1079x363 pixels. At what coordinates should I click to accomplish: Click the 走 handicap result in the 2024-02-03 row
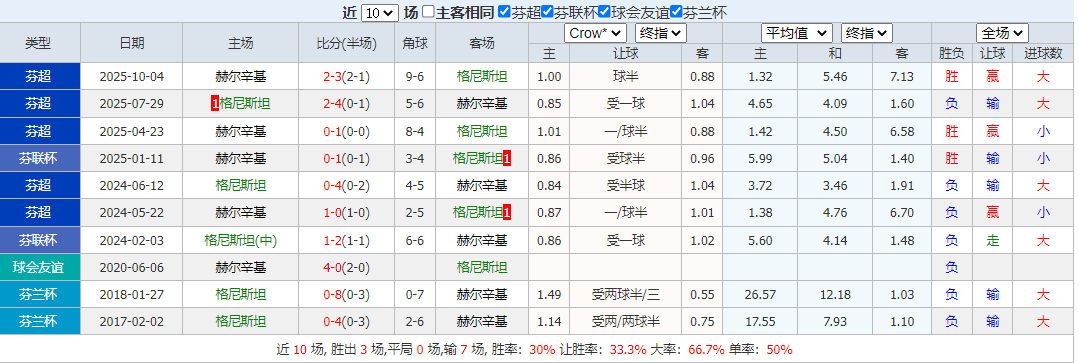[992, 240]
